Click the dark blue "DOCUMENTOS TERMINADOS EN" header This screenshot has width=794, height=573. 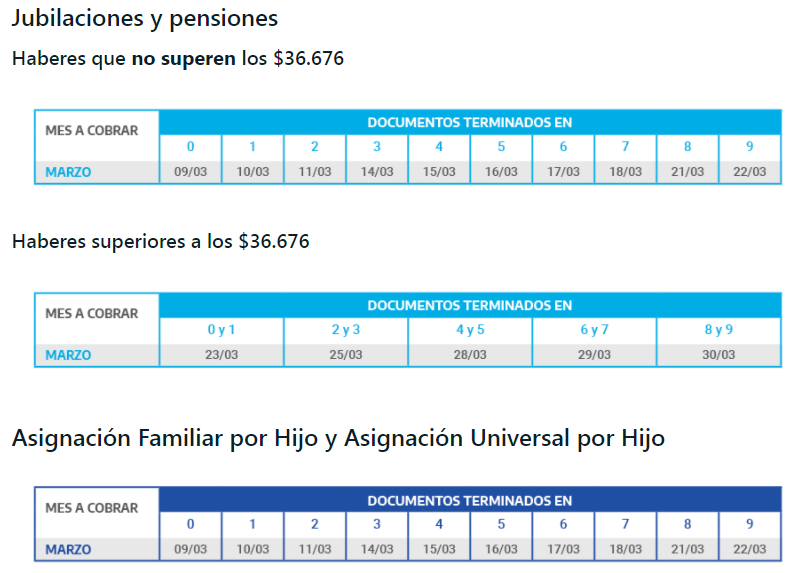click(x=469, y=500)
